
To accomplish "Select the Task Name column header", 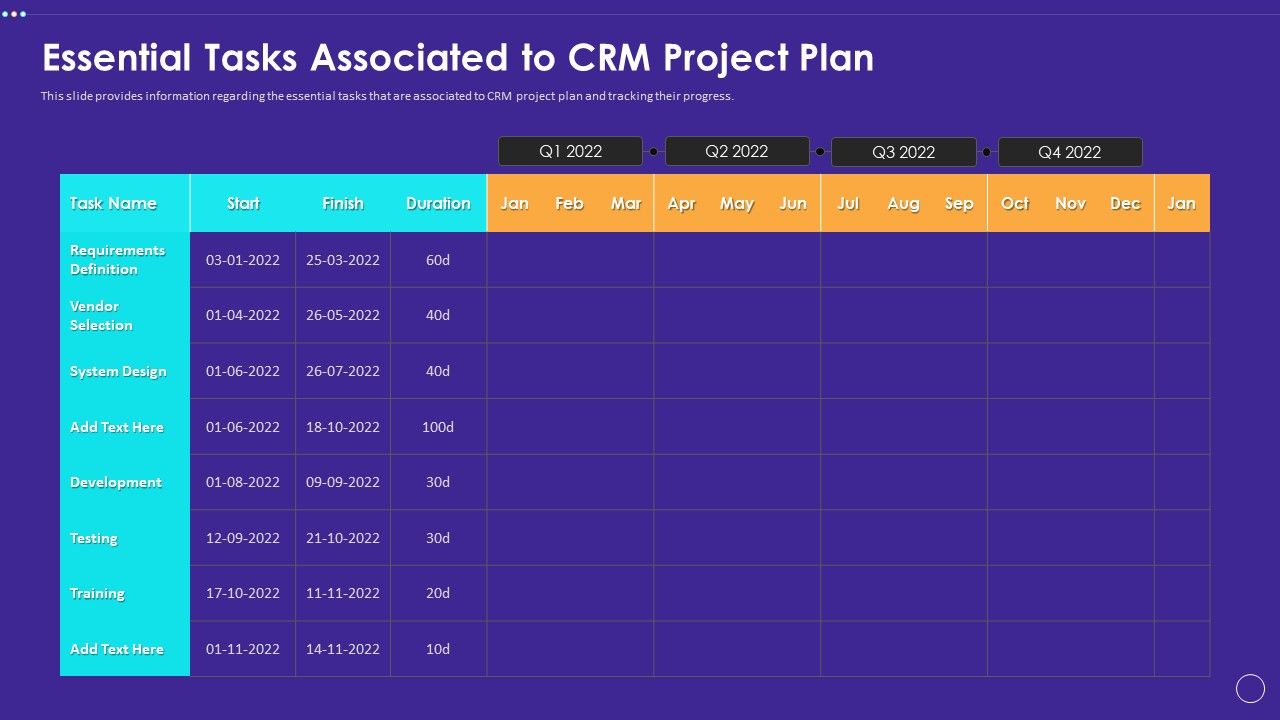I will (113, 203).
